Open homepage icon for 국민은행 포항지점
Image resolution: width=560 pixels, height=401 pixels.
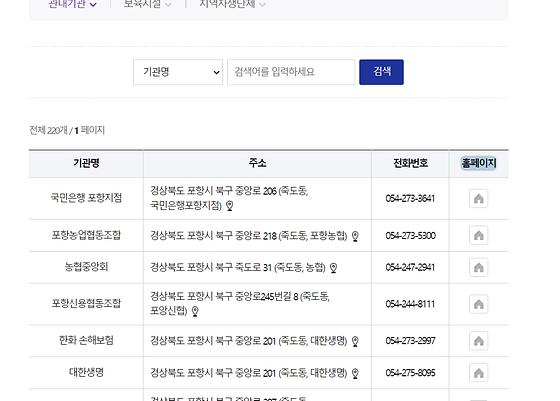point(478,199)
